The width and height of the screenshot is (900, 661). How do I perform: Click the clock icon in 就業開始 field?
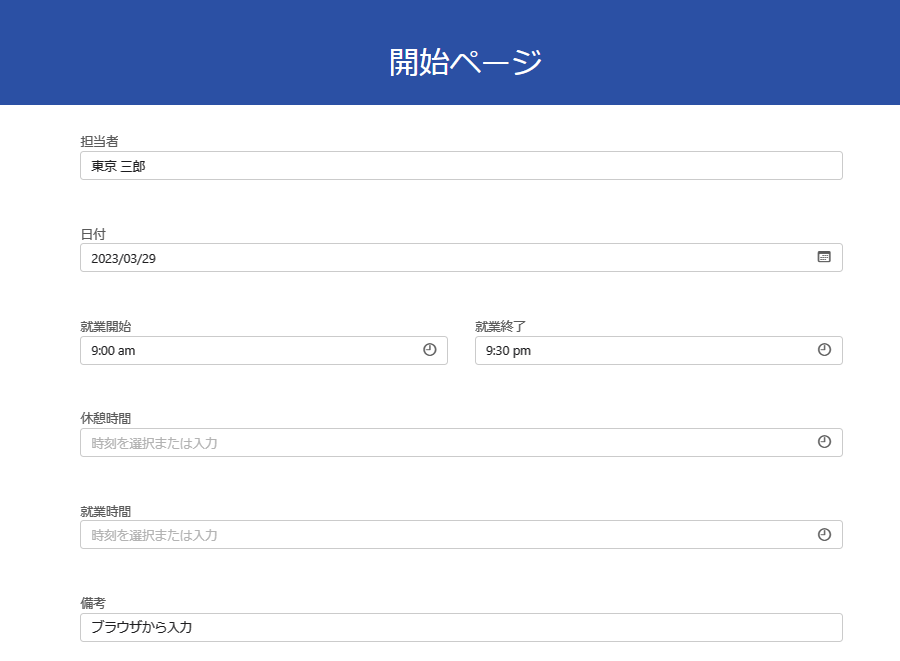[x=430, y=350]
